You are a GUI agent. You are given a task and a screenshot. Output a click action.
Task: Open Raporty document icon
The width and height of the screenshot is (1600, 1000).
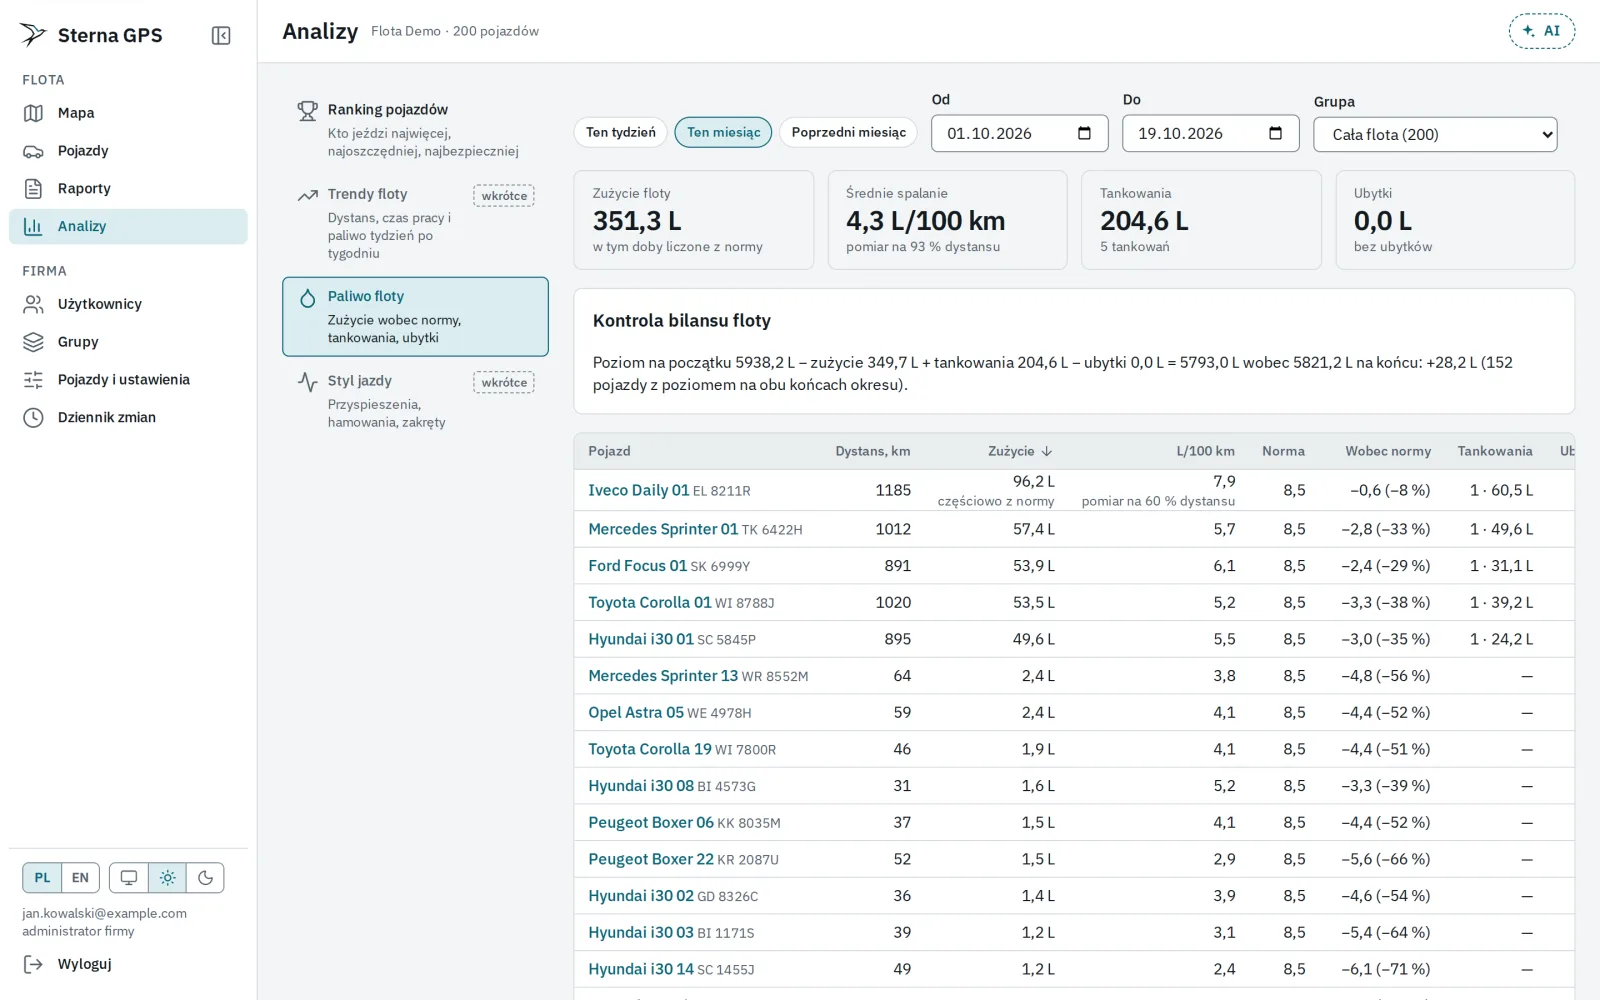tap(33, 188)
